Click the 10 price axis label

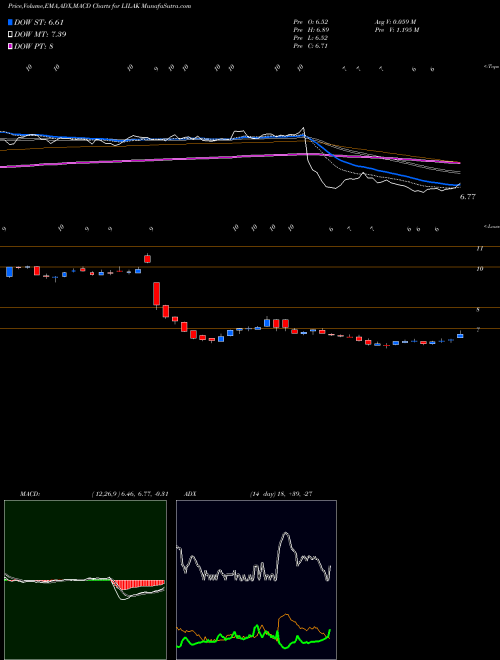tap(479, 269)
